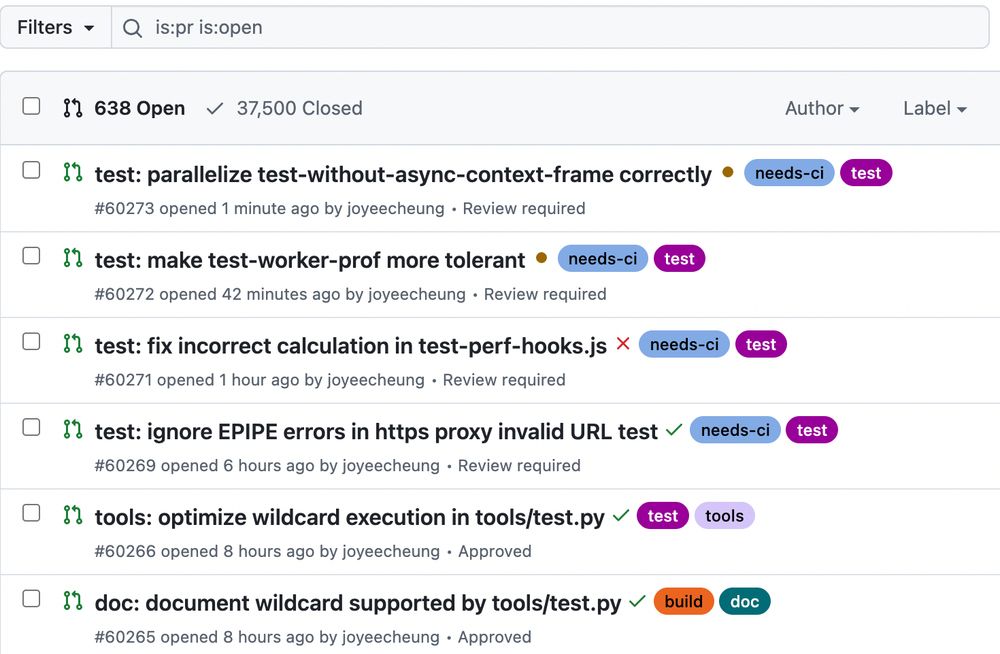Click the open pull request icon beside 638 Open

pos(72,108)
